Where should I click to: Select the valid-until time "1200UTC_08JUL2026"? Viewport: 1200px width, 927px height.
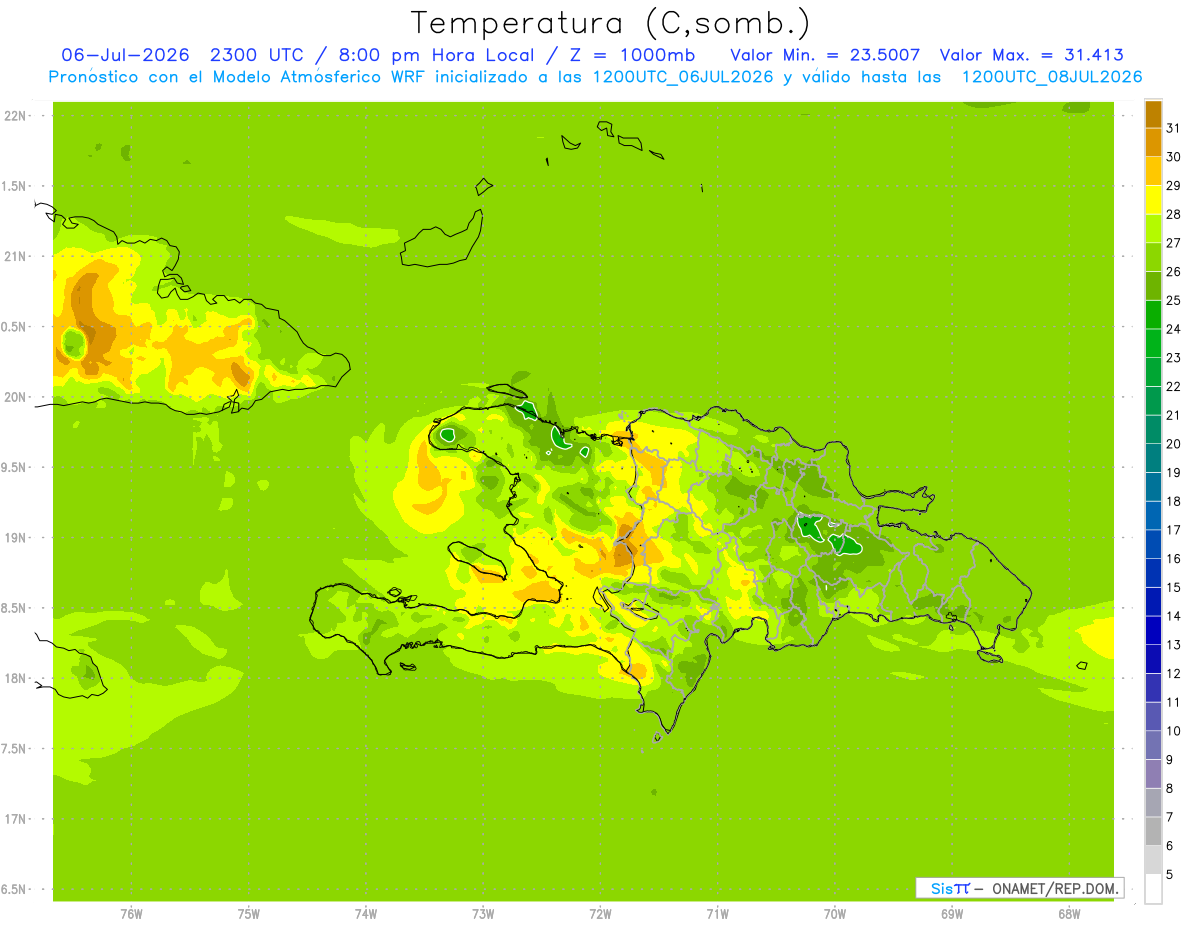click(1051, 77)
